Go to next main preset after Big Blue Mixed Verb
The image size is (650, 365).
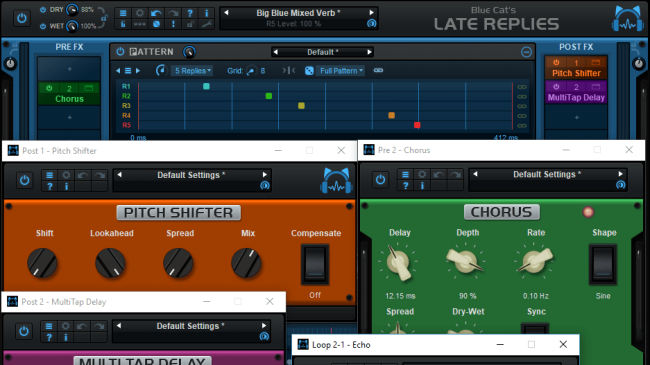pos(371,13)
